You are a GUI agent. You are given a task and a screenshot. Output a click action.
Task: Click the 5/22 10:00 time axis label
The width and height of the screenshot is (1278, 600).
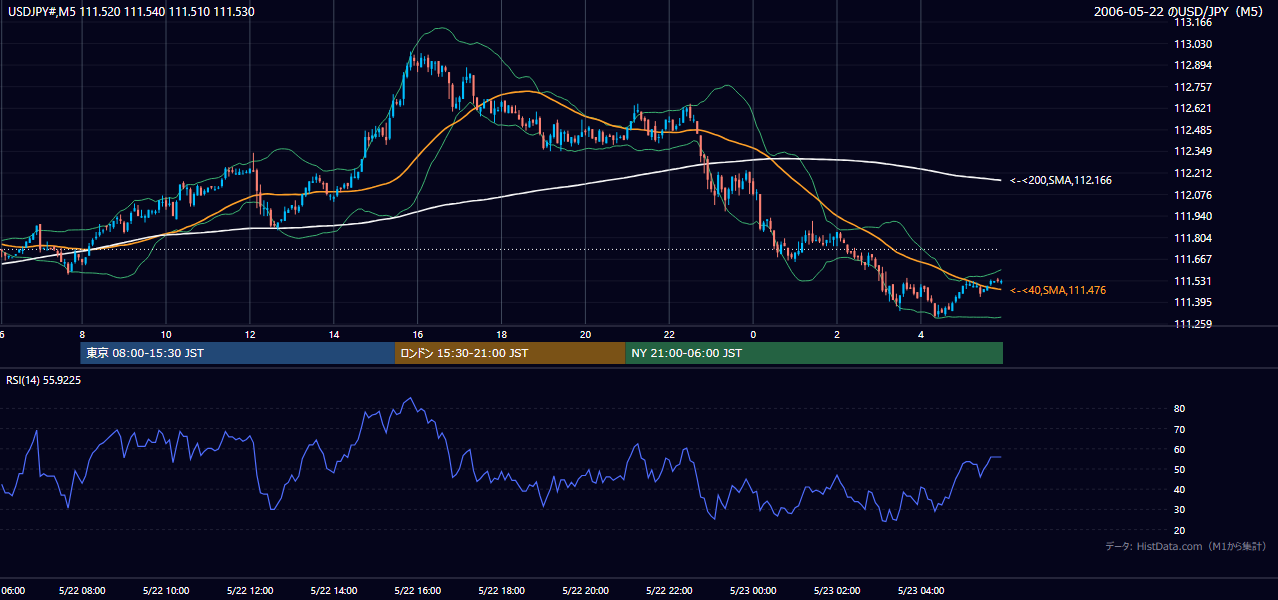point(167,591)
